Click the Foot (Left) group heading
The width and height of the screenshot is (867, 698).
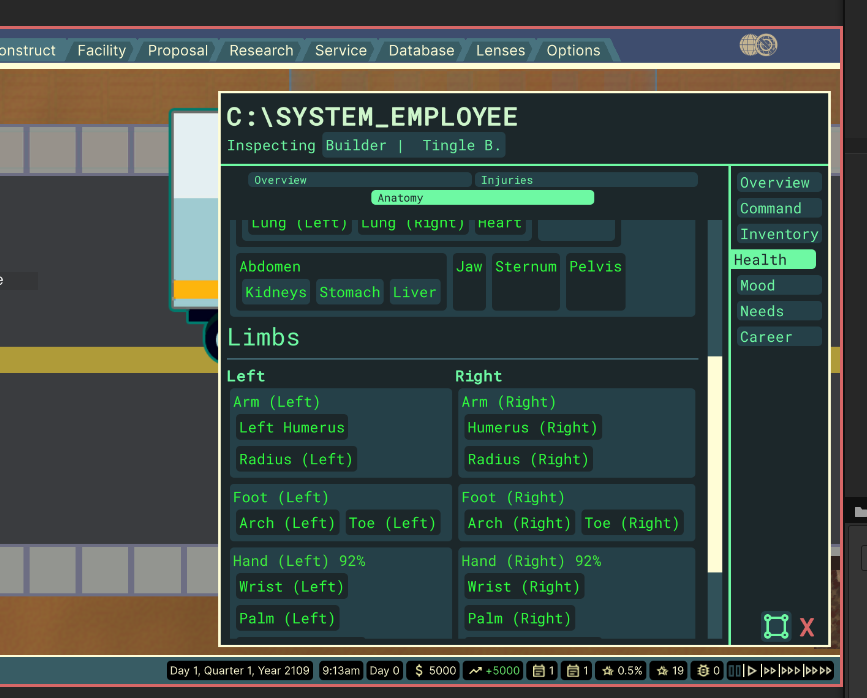[x=281, y=497]
